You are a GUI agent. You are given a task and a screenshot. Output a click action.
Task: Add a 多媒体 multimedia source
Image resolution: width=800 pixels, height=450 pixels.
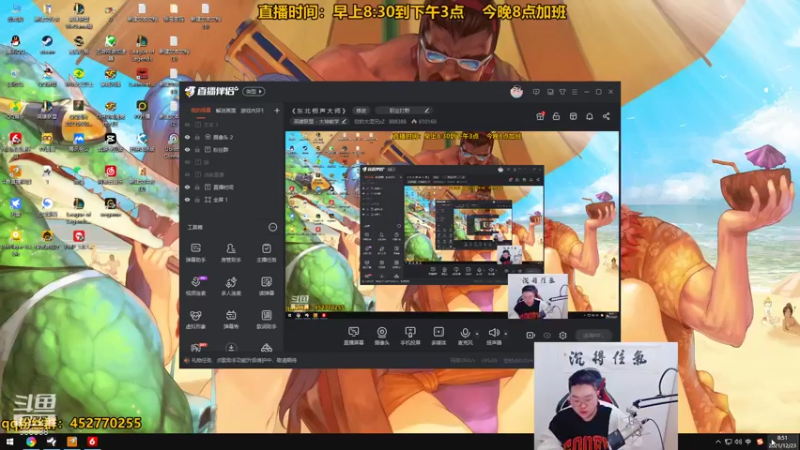pos(439,336)
